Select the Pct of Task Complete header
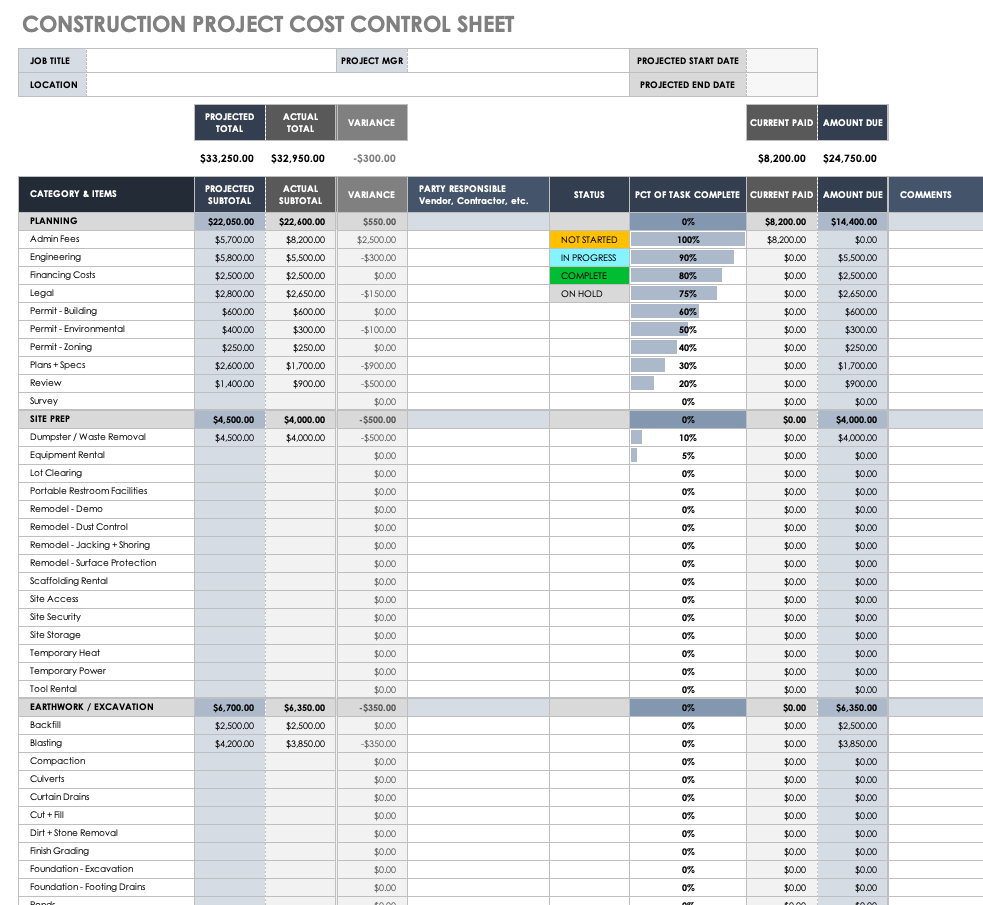 688,194
